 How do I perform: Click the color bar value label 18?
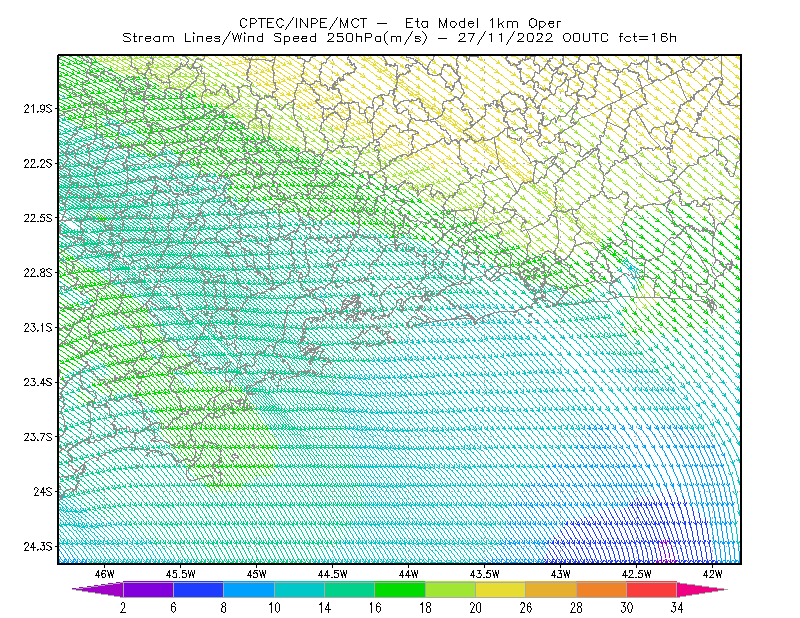pos(425,608)
